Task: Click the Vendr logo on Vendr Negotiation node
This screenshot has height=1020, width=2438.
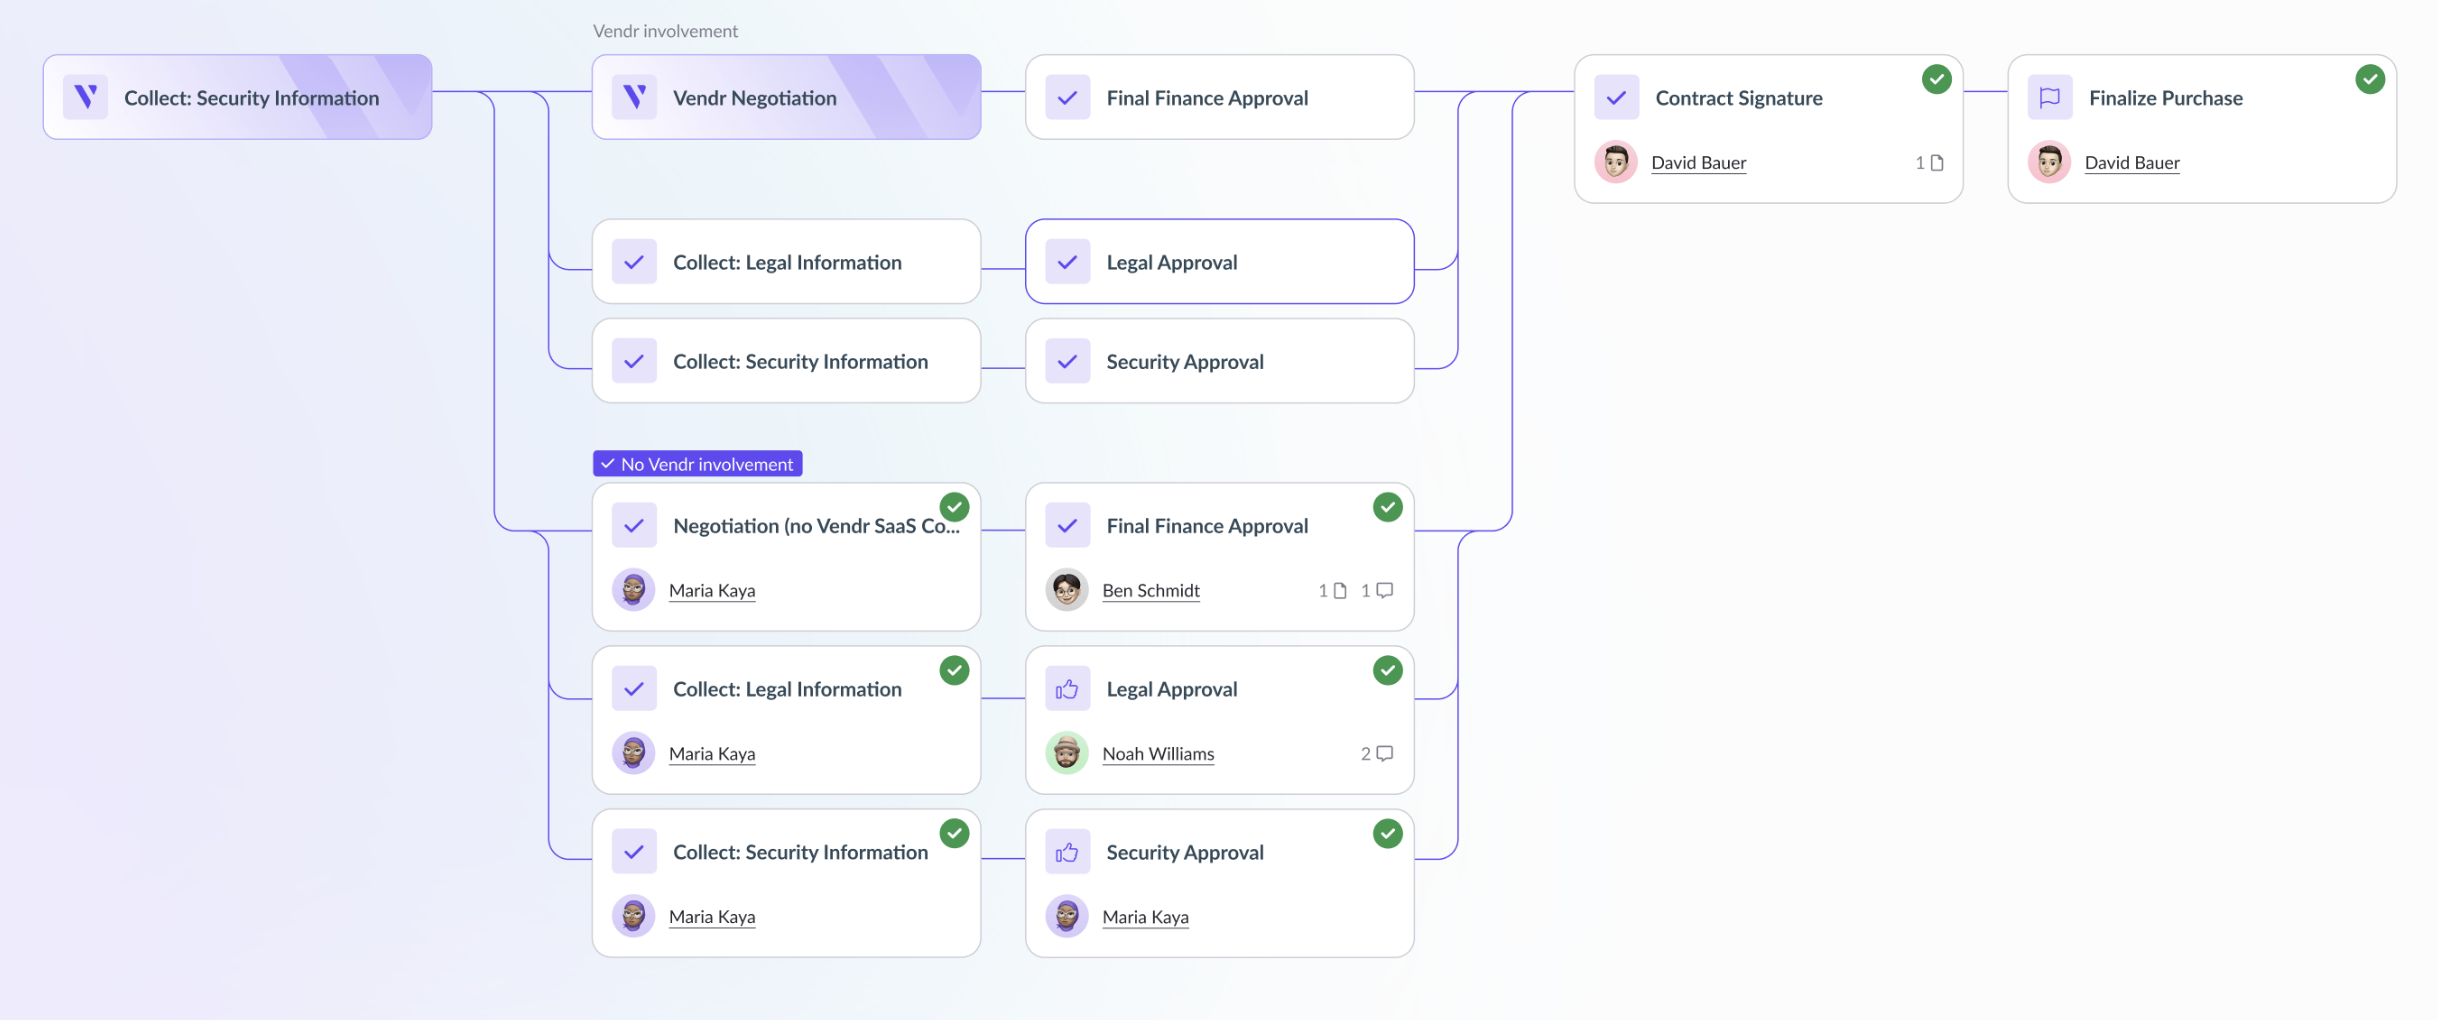Action: [x=635, y=97]
